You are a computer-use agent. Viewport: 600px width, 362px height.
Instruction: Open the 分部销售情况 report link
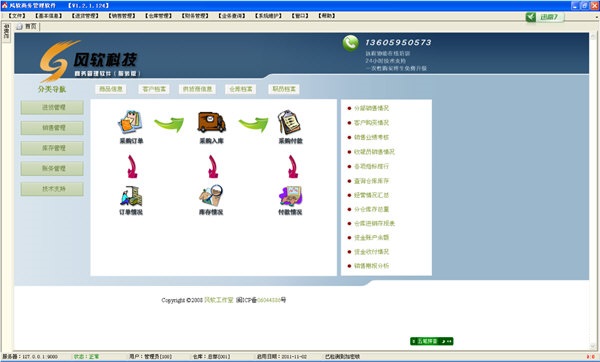(371, 108)
